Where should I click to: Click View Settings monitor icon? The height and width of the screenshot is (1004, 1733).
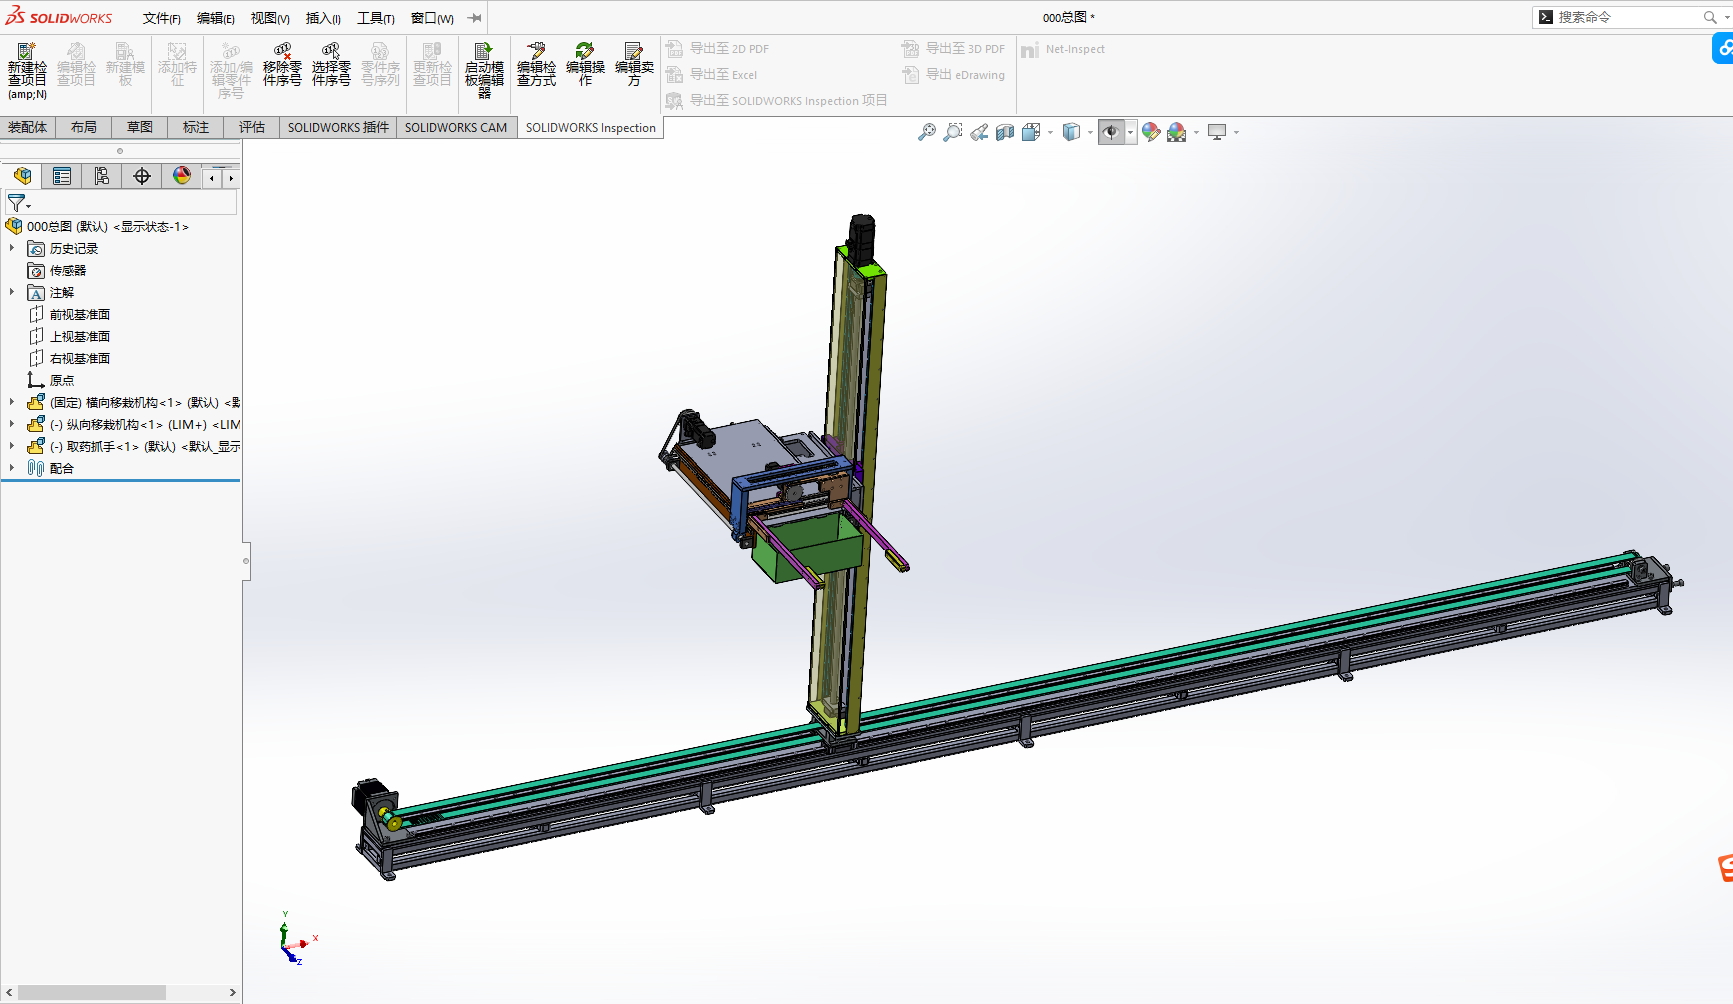(x=1217, y=132)
